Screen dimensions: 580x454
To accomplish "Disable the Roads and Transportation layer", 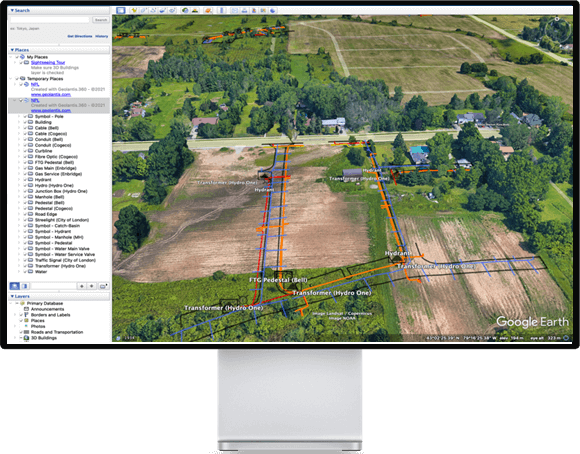I will coord(21,332).
